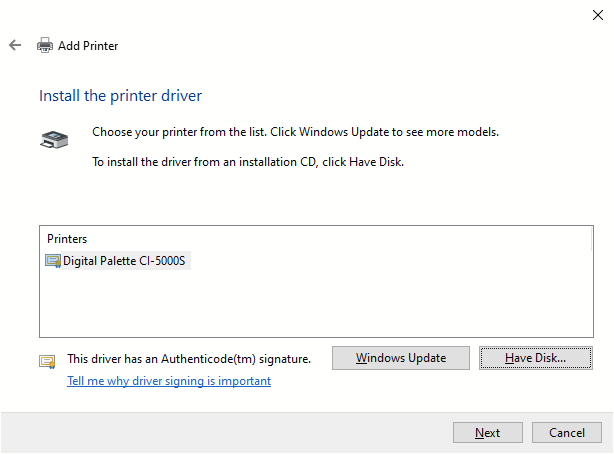Click the printers list scrollbar

(x=591, y=239)
